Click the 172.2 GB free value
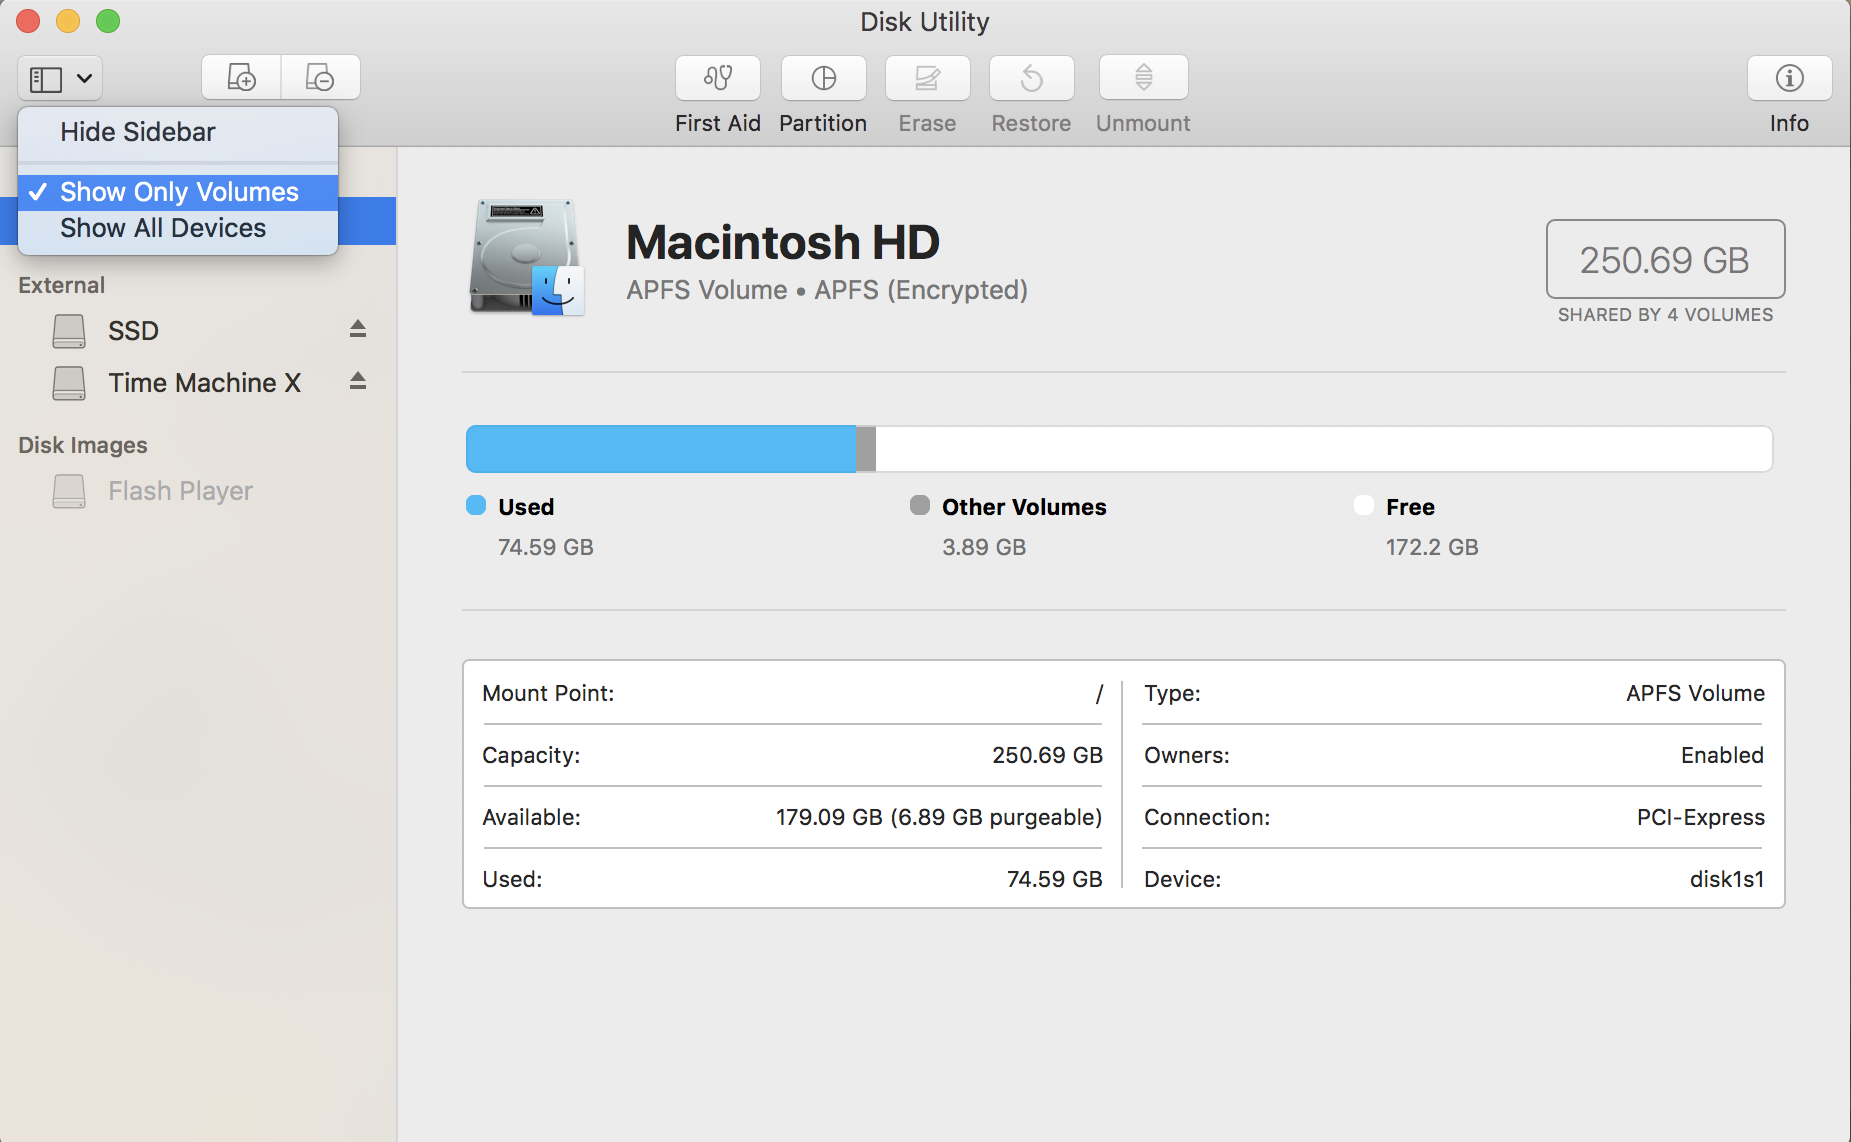Image resolution: width=1851 pixels, height=1142 pixels. (x=1432, y=547)
